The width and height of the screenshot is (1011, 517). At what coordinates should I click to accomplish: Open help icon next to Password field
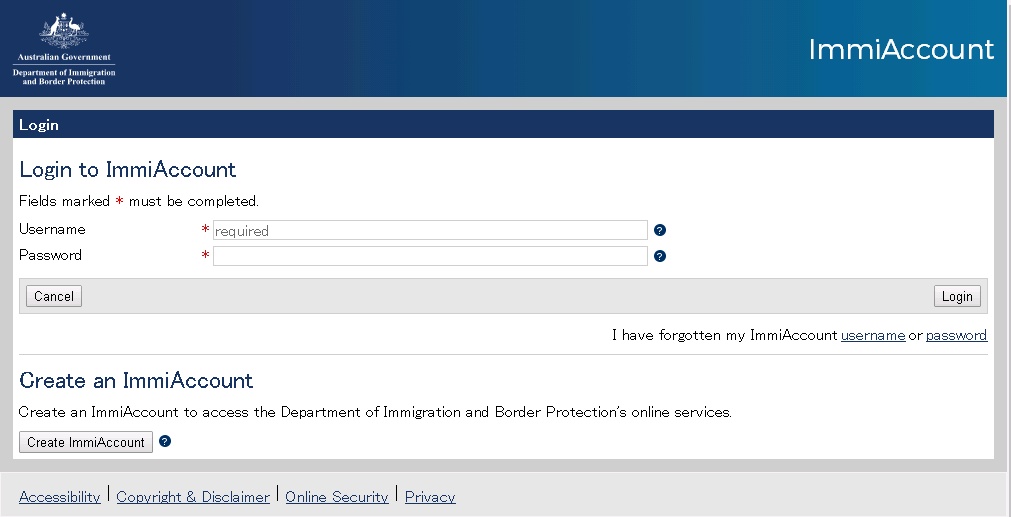tap(660, 256)
